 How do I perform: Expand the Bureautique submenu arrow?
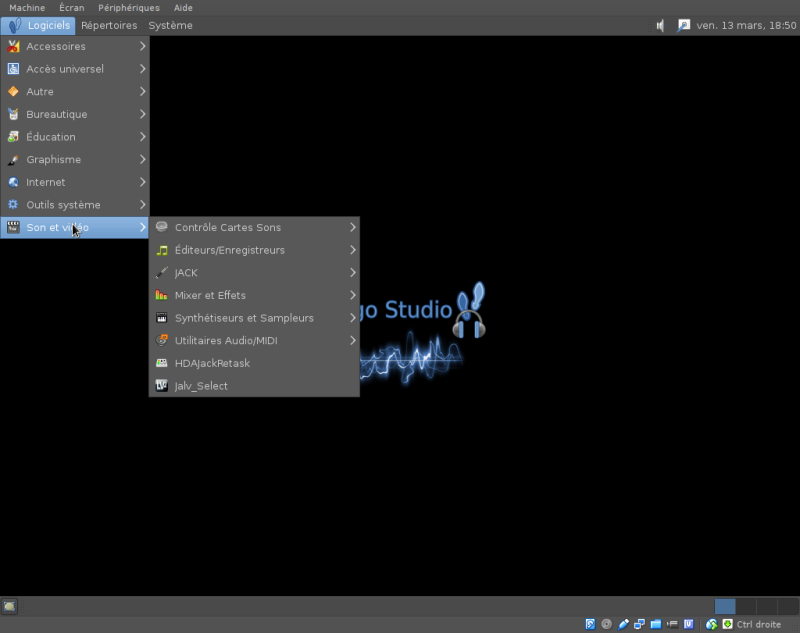click(x=142, y=114)
